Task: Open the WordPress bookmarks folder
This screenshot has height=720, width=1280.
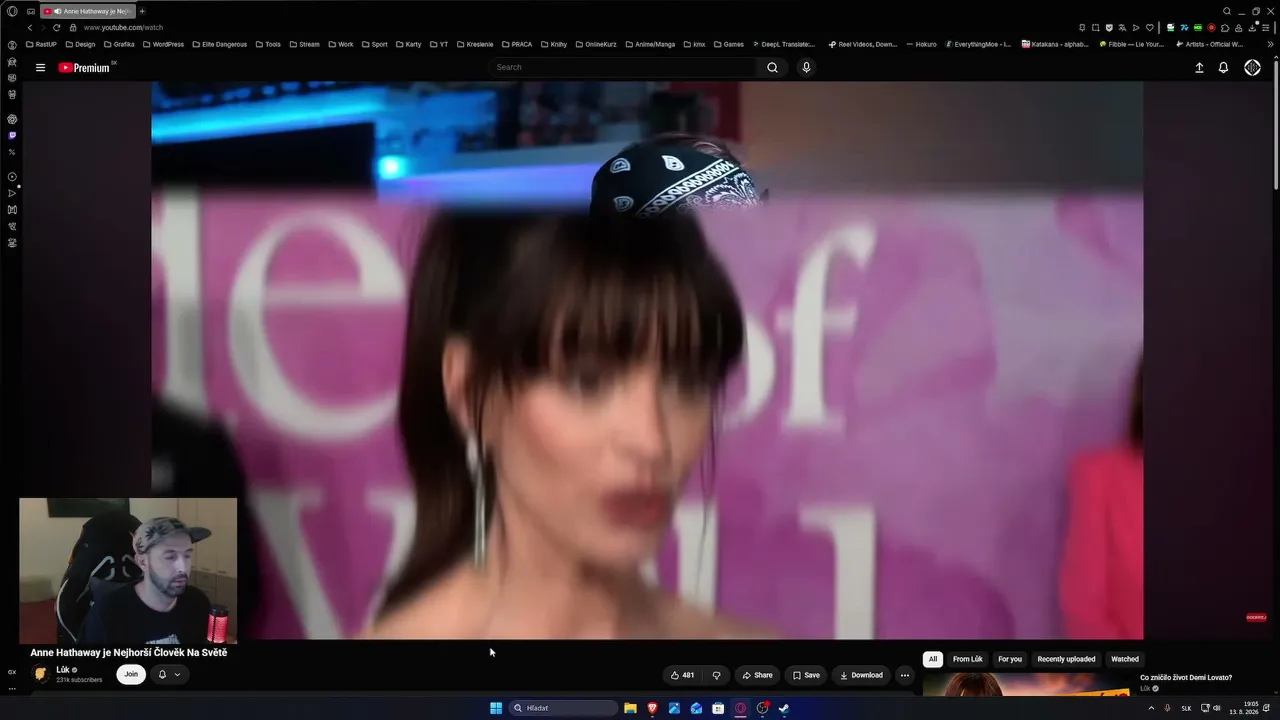Action: pyautogui.click(x=164, y=44)
